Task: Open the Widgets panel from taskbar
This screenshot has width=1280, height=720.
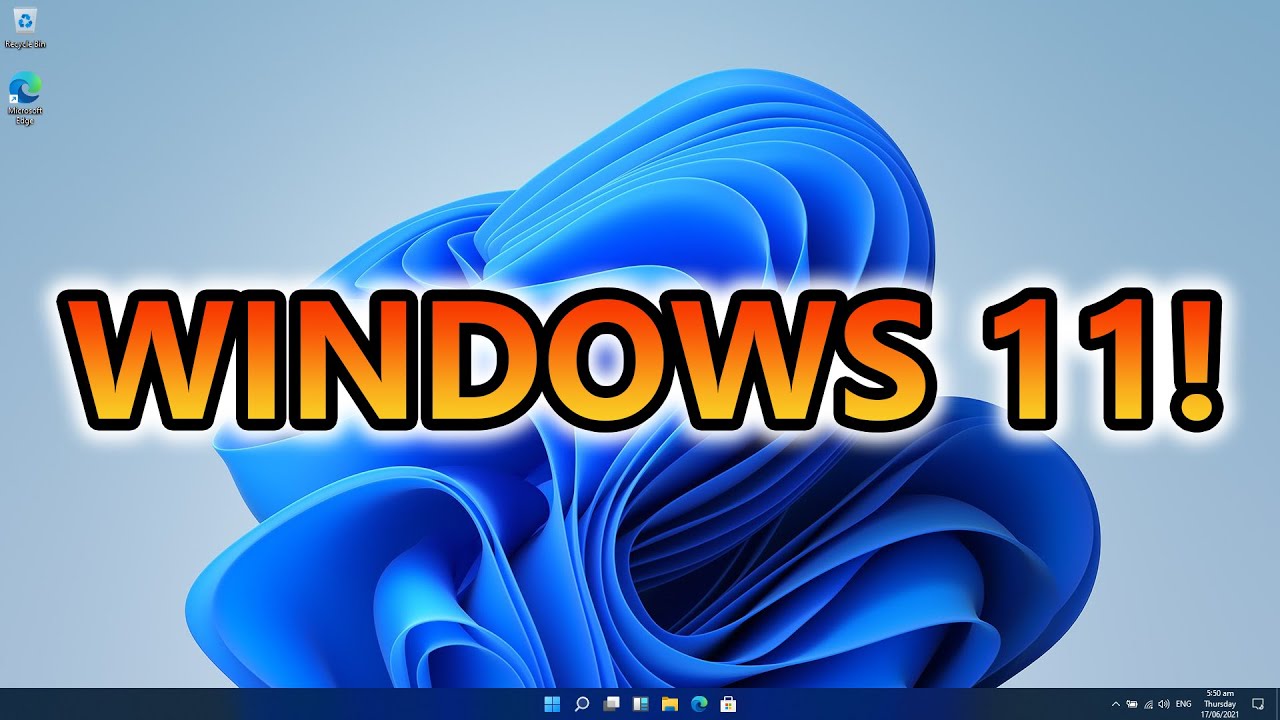Action: pos(641,704)
